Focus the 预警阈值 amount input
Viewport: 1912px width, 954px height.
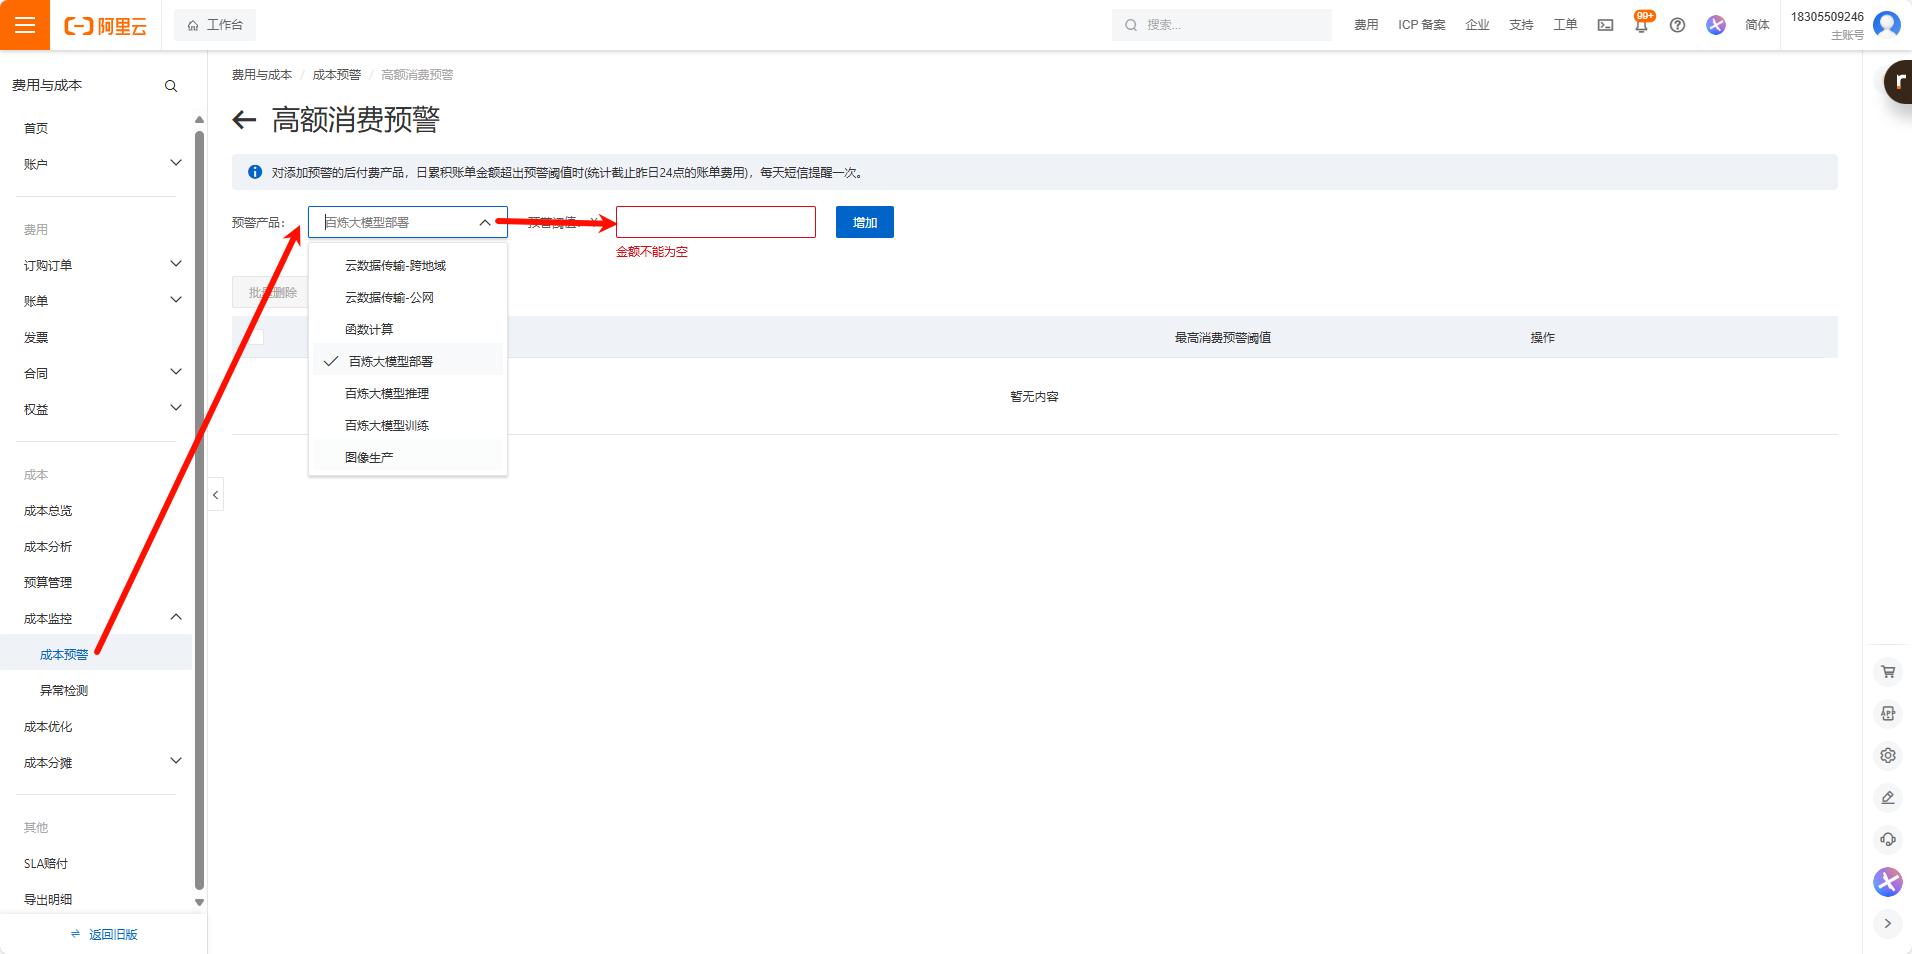point(716,222)
